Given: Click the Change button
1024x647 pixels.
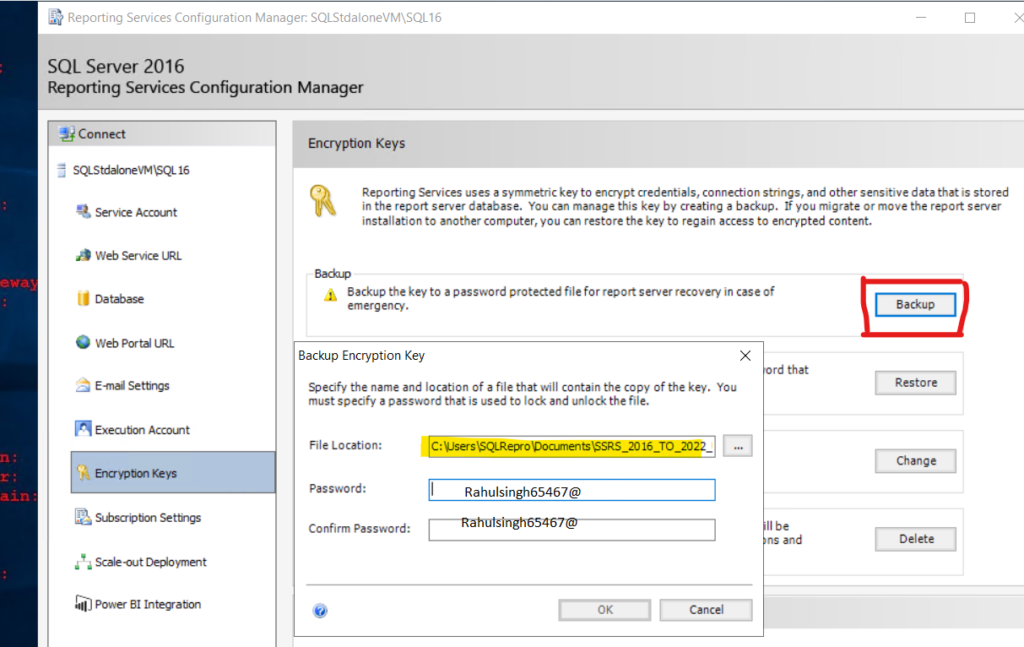Looking at the screenshot, I should 916,461.
